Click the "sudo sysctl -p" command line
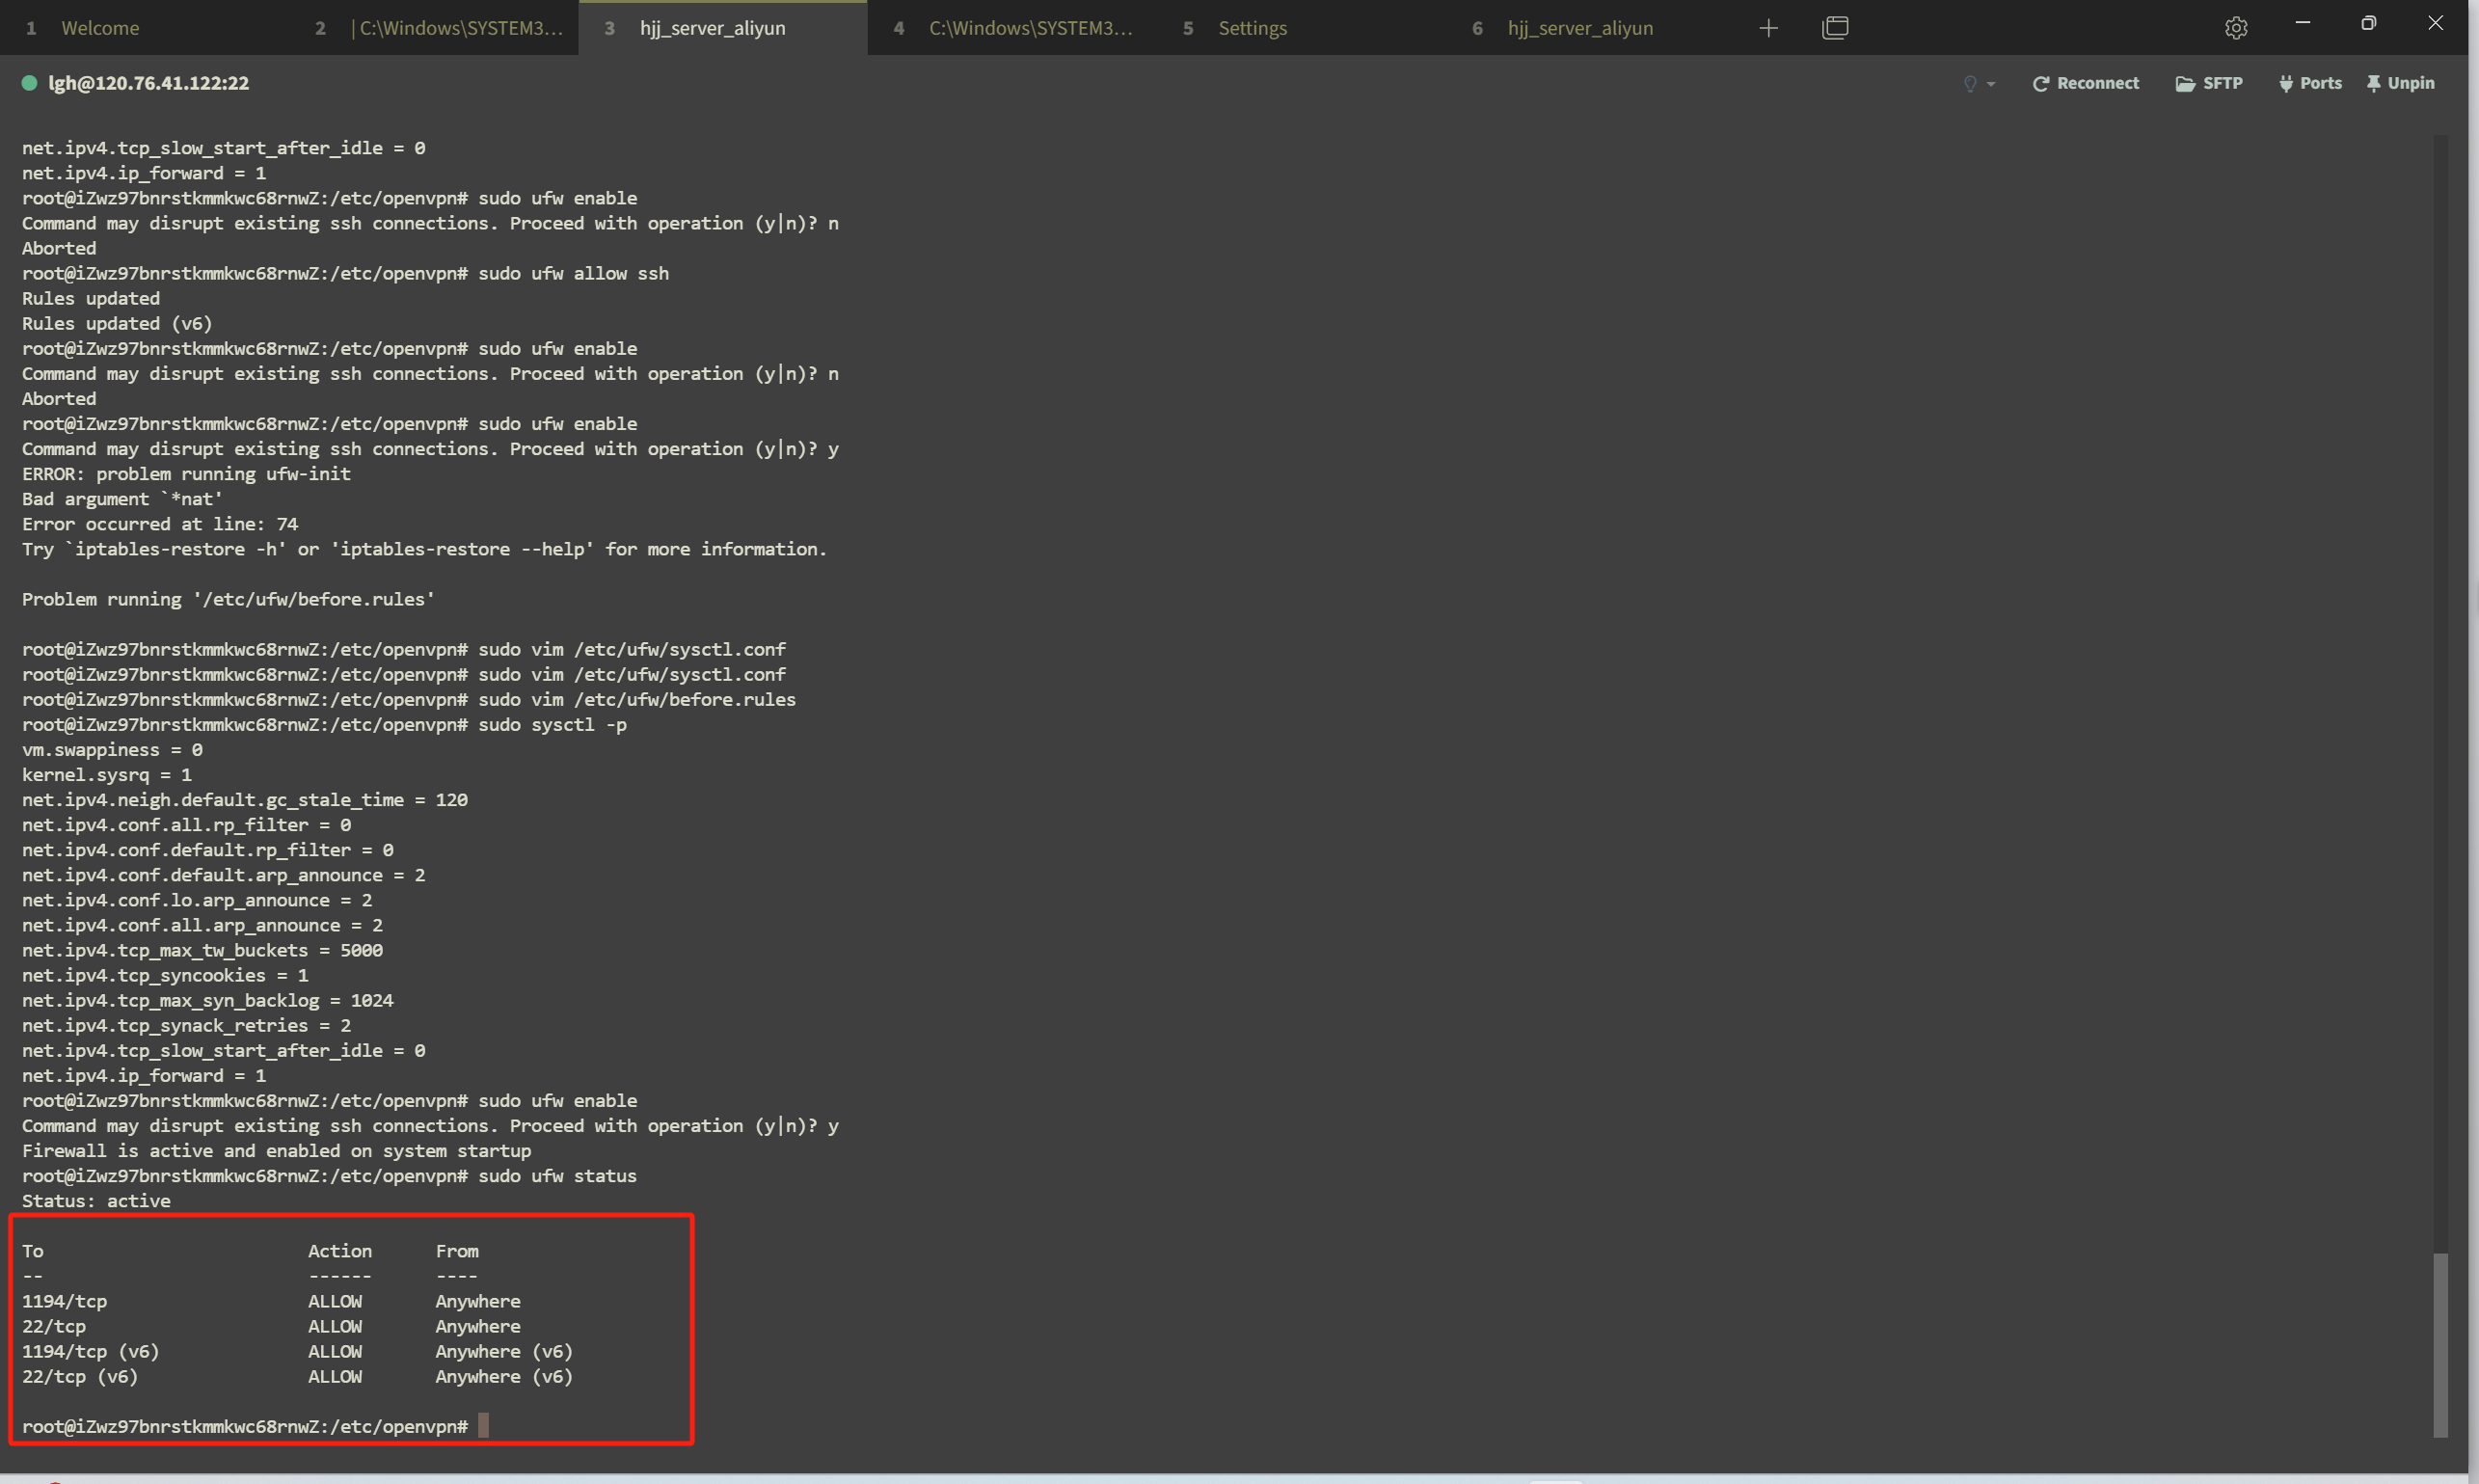 pyautogui.click(x=324, y=724)
